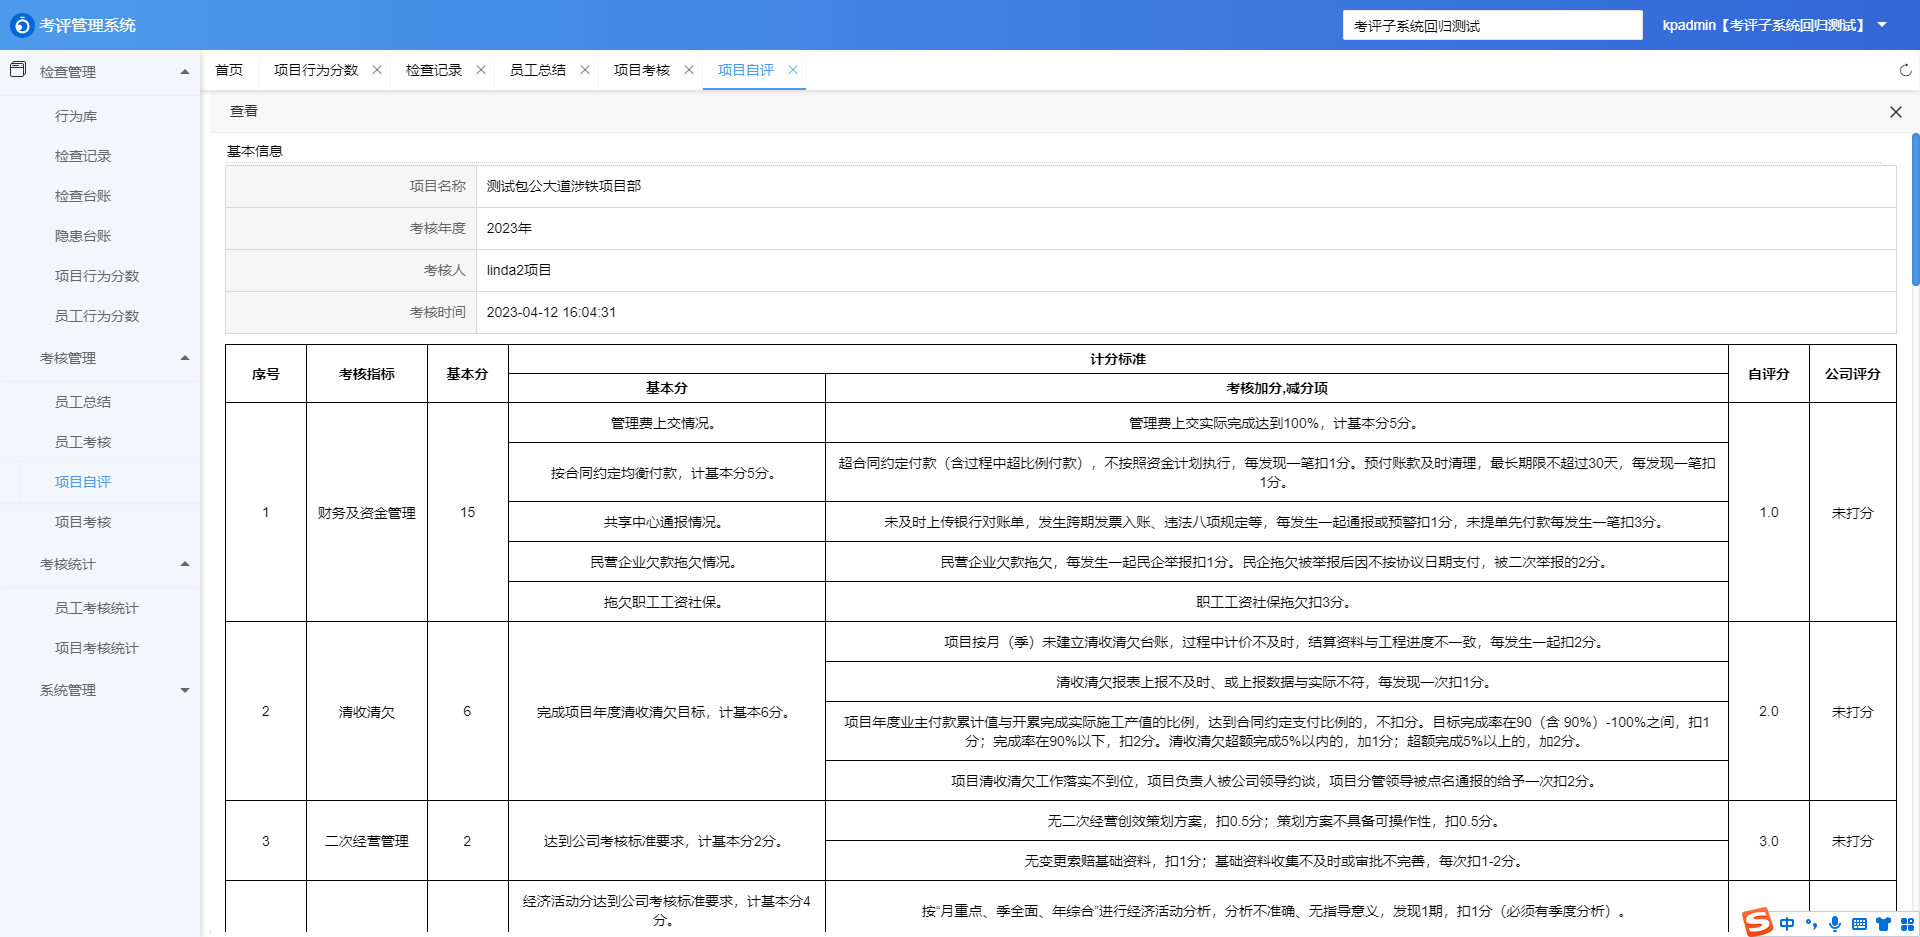Click the 管理费上交情况。 cell
The image size is (1920, 937).
(x=667, y=423)
